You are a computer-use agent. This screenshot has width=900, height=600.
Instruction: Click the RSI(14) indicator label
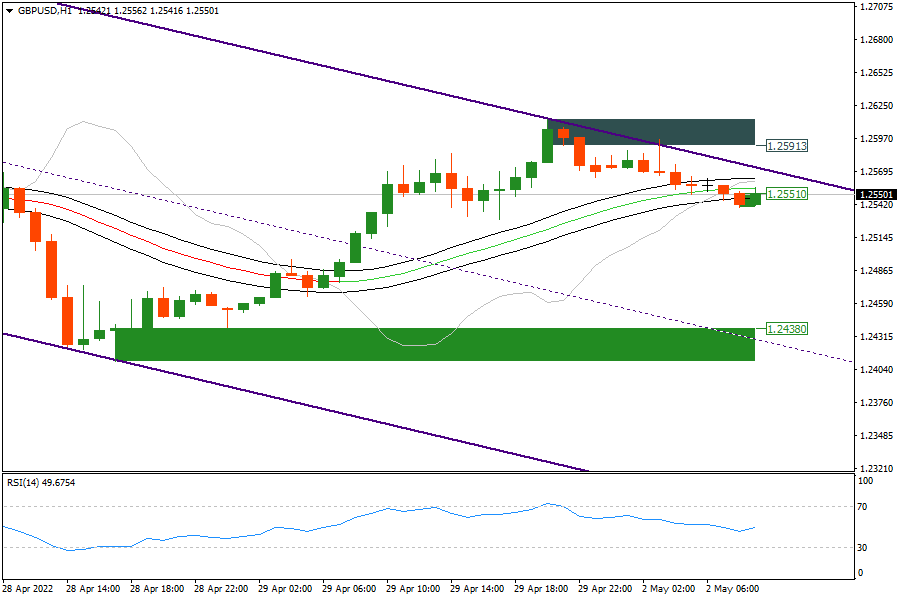41,483
